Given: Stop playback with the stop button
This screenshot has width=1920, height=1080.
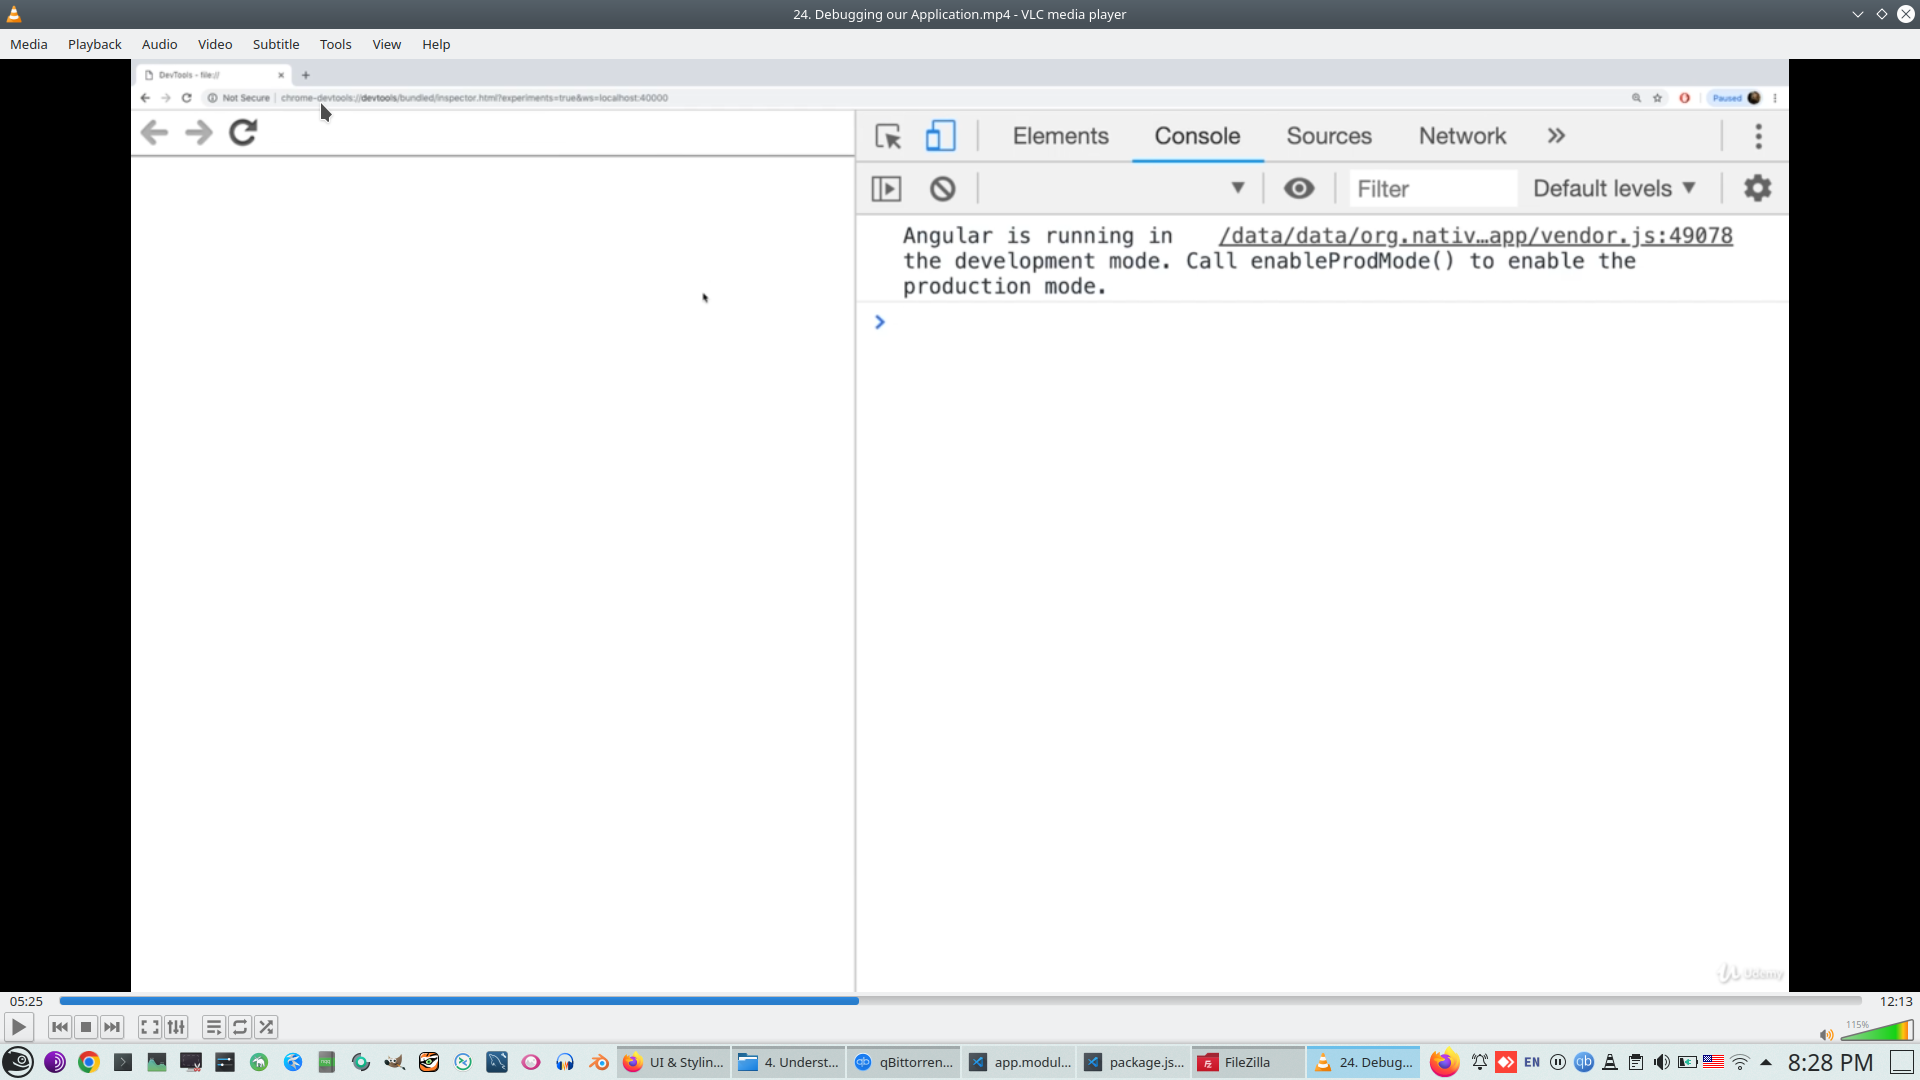Looking at the screenshot, I should (86, 1027).
